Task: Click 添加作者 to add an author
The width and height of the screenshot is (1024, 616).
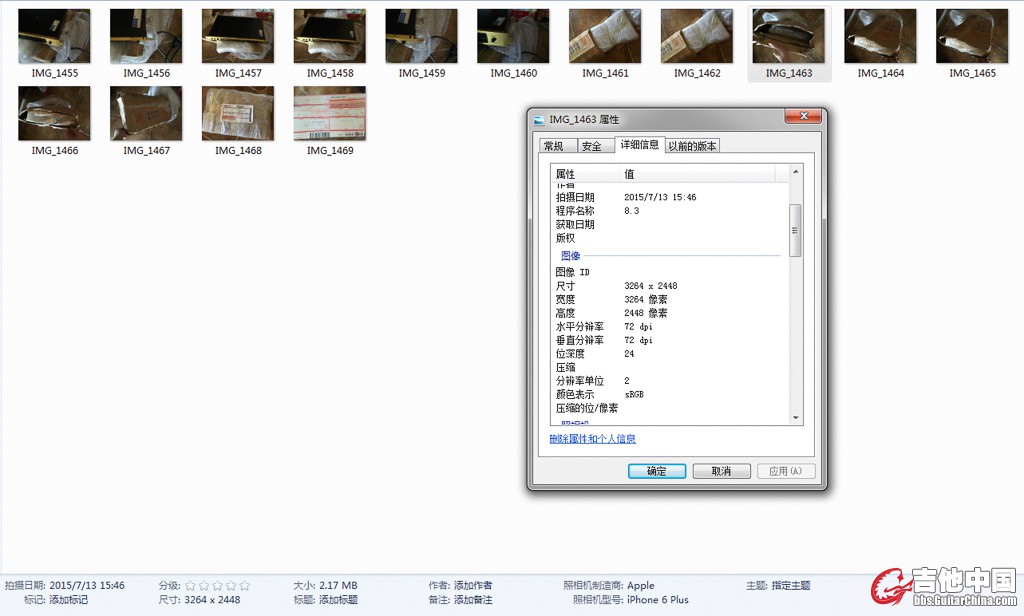Action: point(473,586)
